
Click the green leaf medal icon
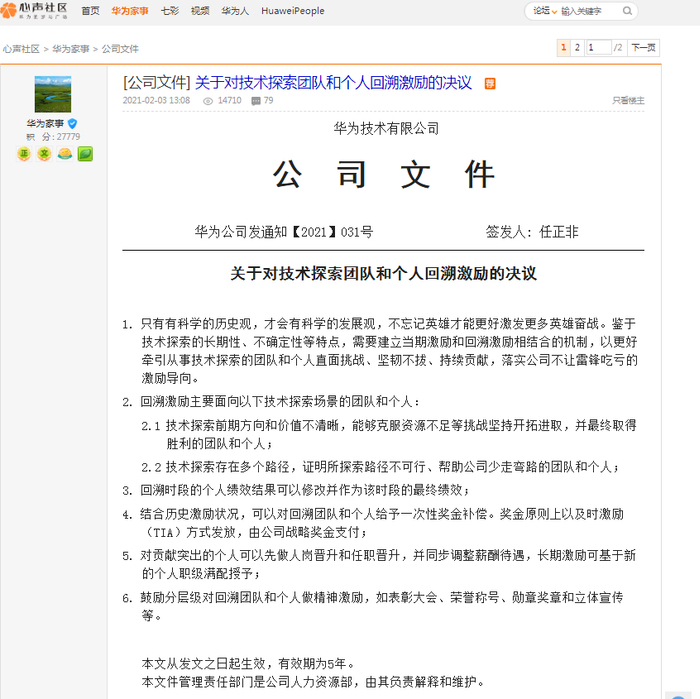85,154
